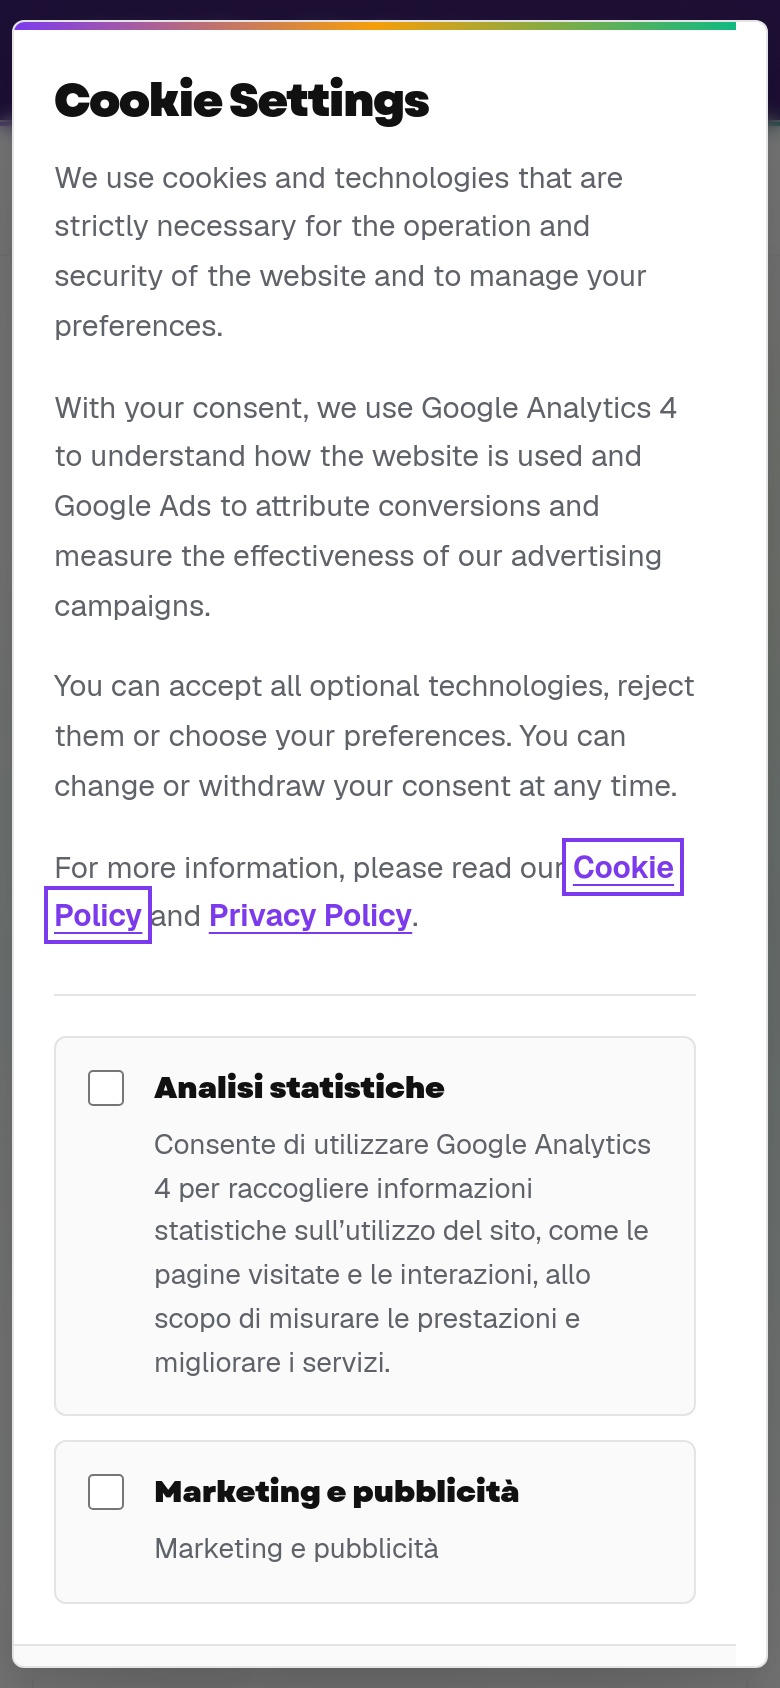Select the bold "Analisi statistiche" label

point(299,1087)
